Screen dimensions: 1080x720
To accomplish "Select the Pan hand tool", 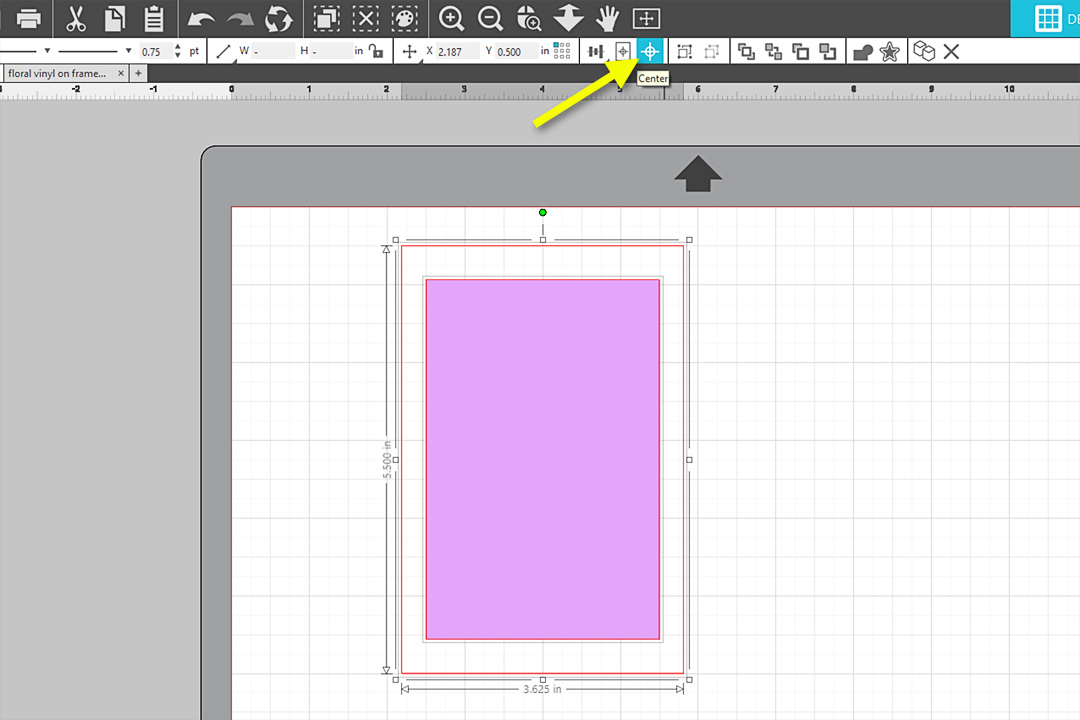I will point(607,18).
